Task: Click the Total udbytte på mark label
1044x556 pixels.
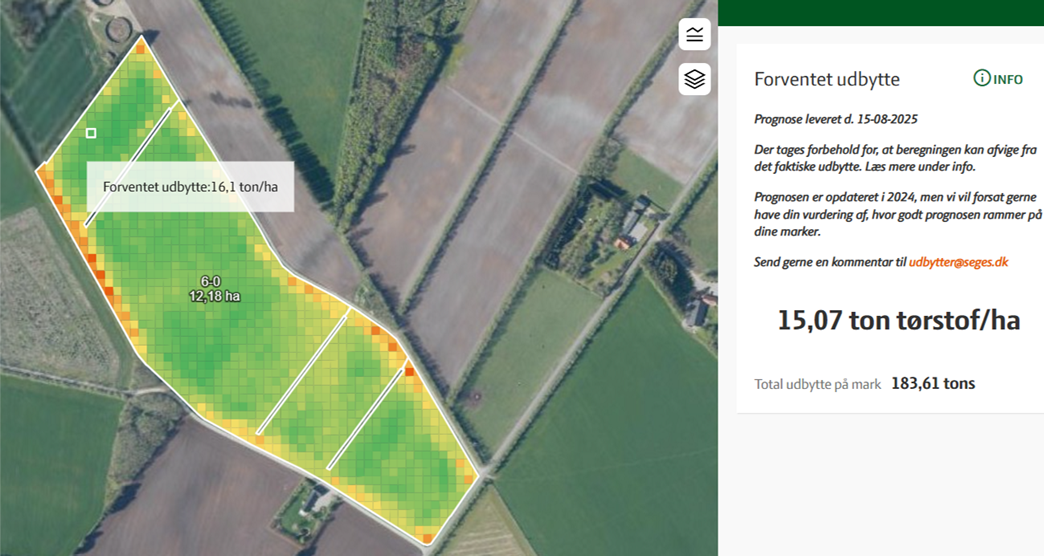Action: (x=817, y=384)
